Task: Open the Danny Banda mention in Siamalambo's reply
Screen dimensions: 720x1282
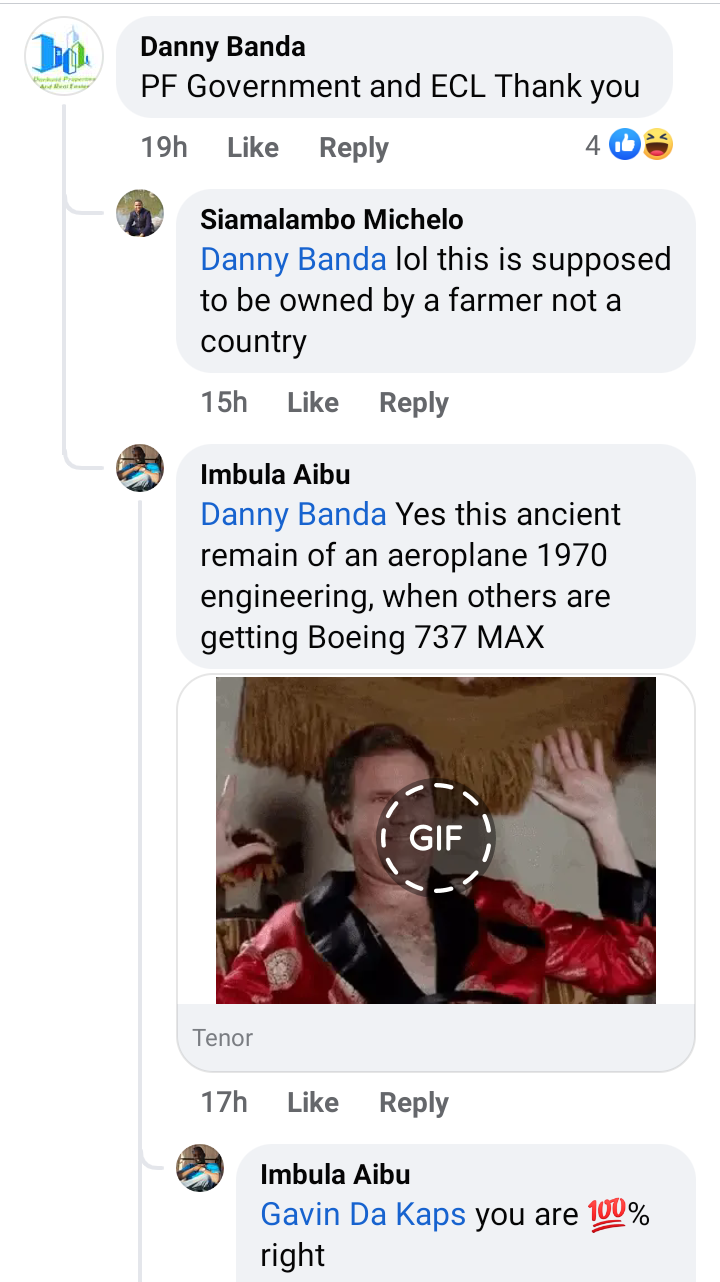Action: [x=293, y=260]
